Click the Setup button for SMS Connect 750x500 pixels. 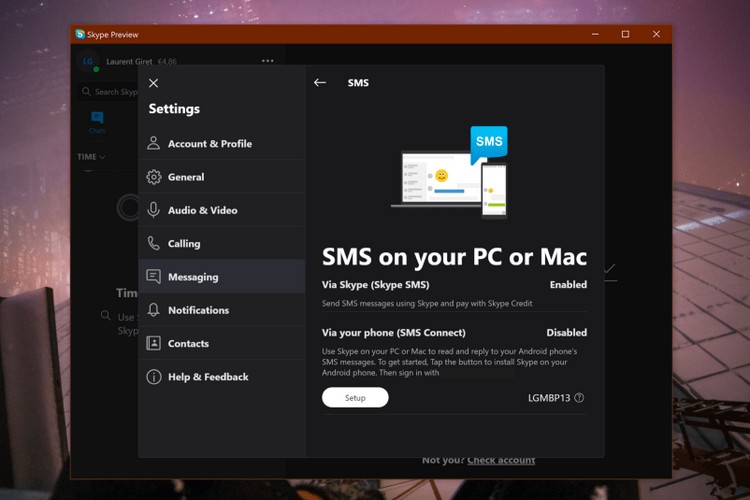[355, 398]
